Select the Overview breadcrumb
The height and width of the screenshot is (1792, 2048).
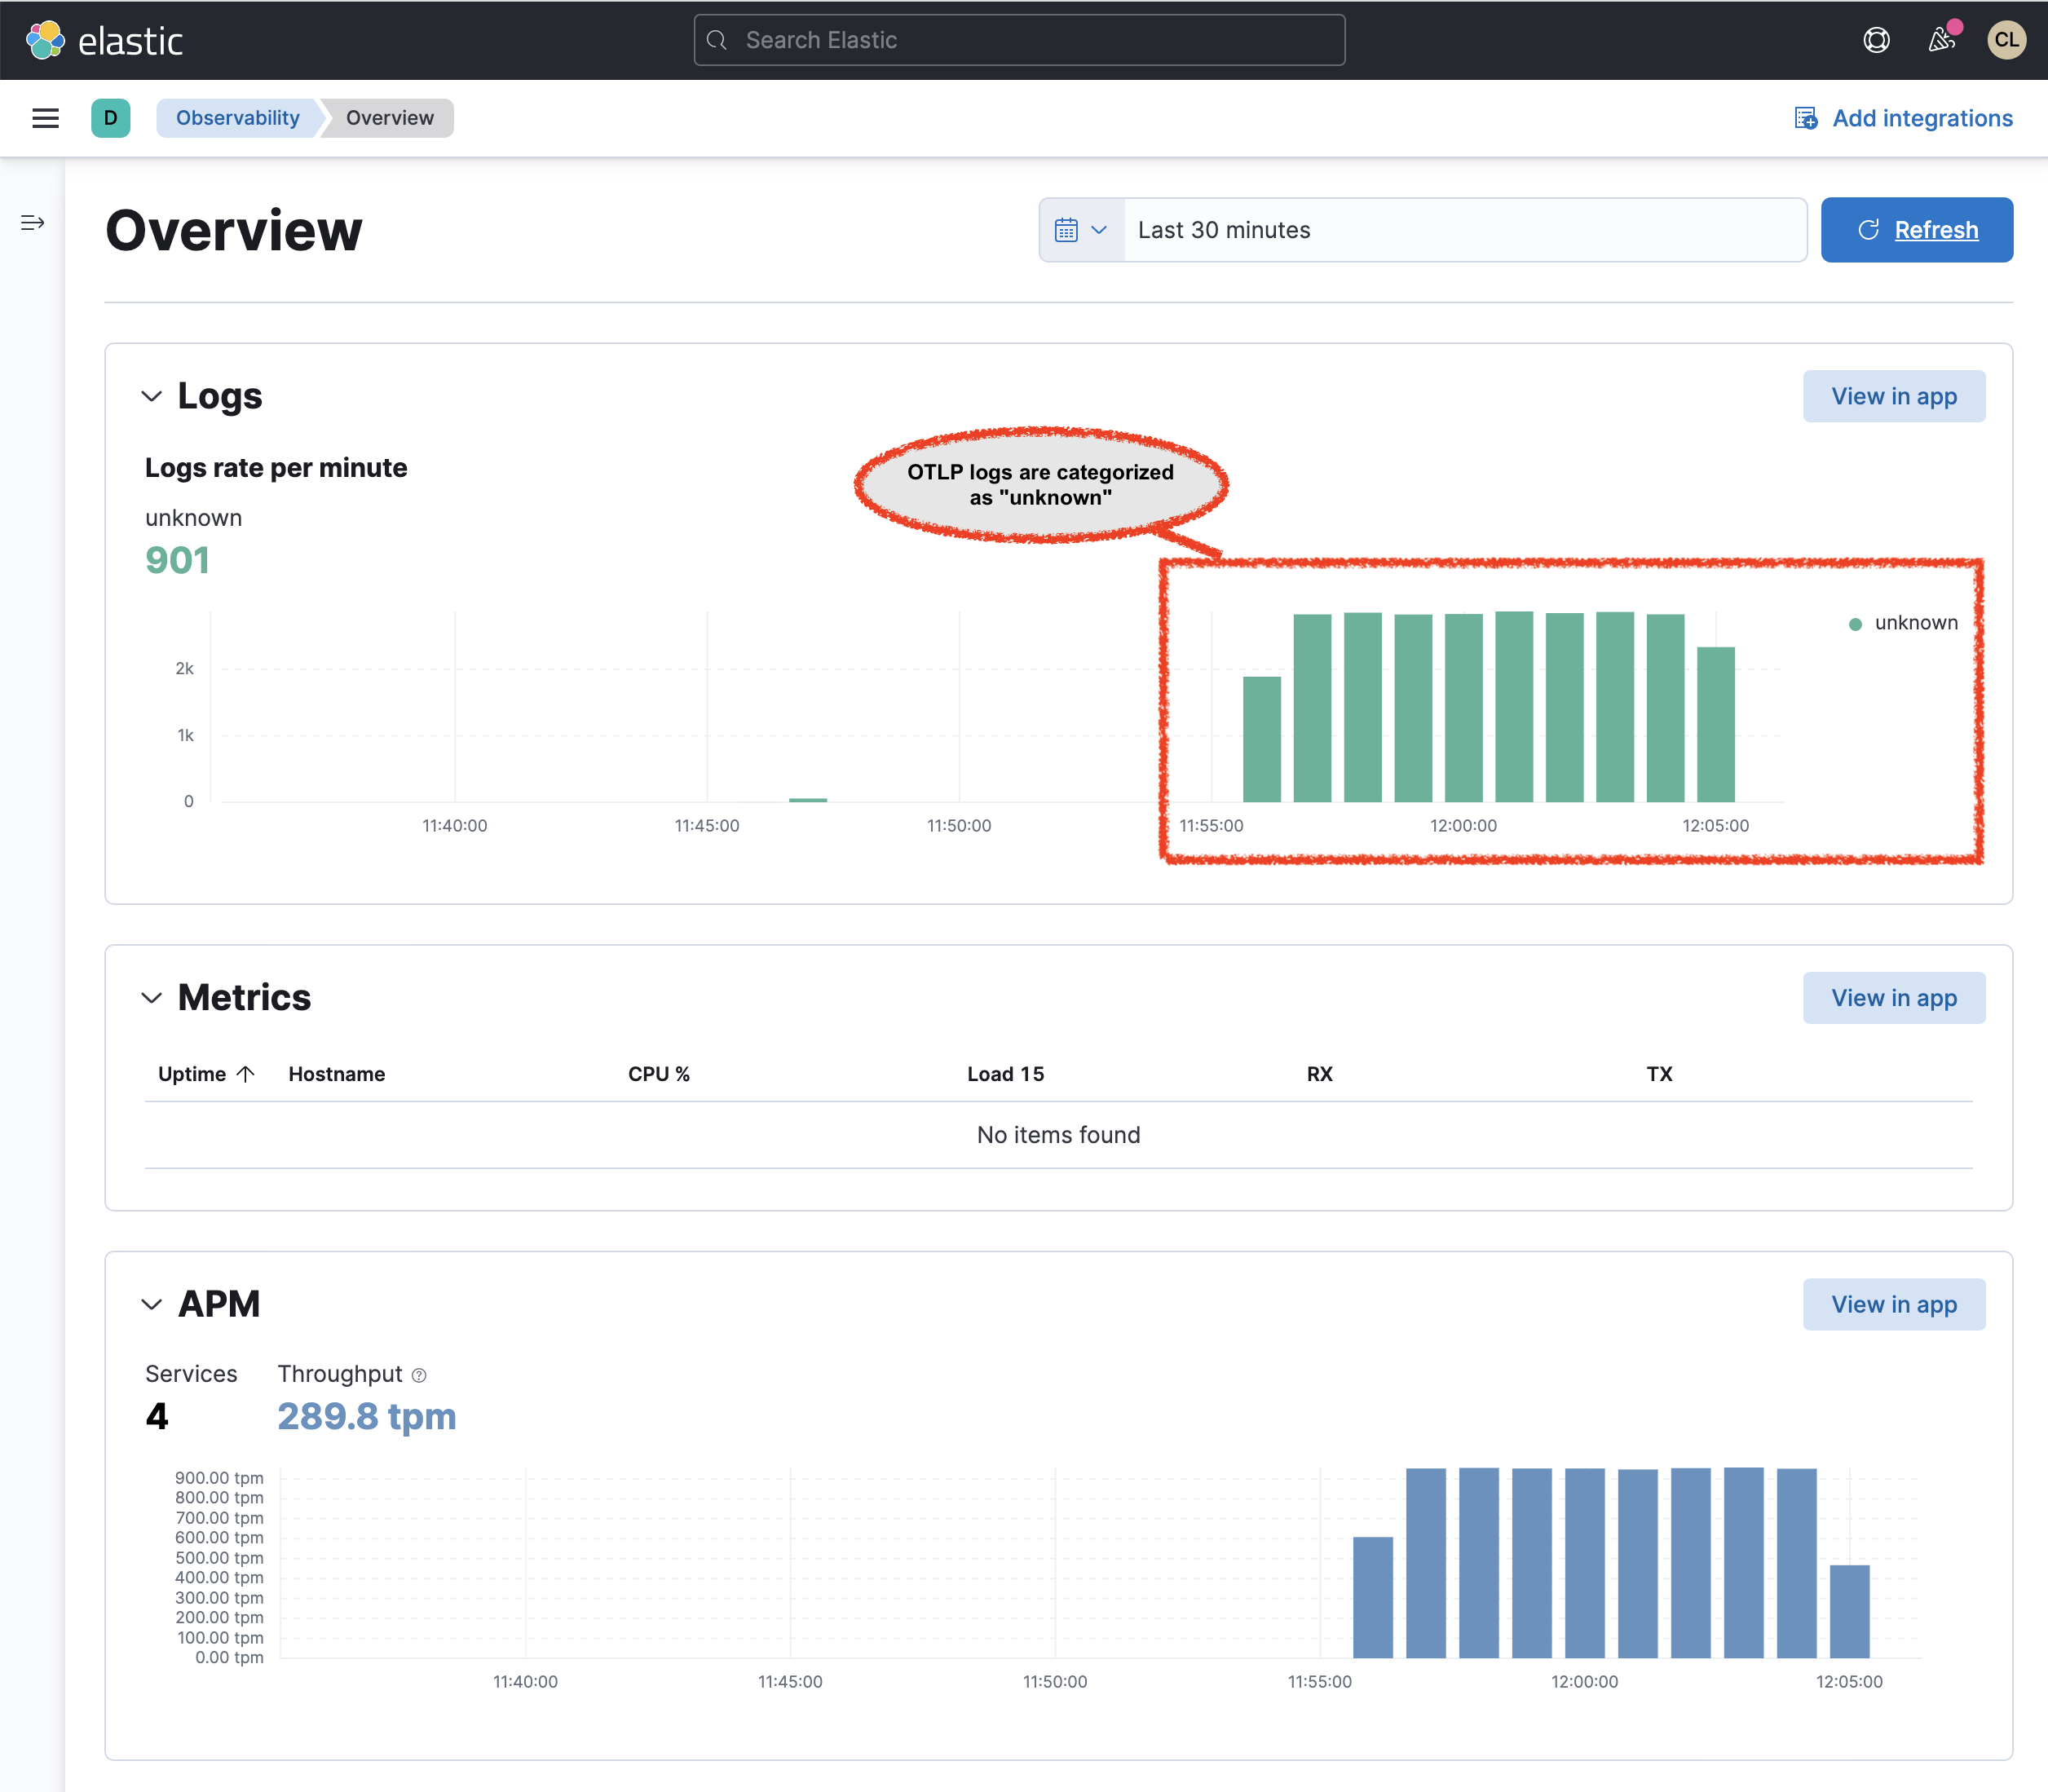pyautogui.click(x=389, y=118)
